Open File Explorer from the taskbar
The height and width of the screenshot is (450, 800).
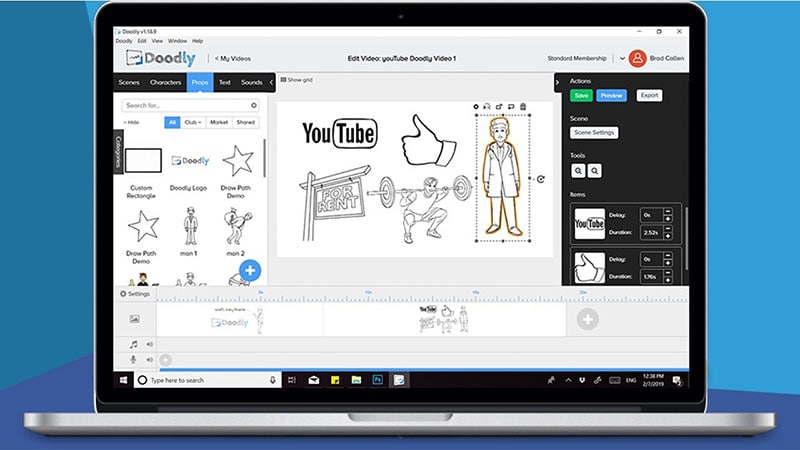[x=356, y=380]
